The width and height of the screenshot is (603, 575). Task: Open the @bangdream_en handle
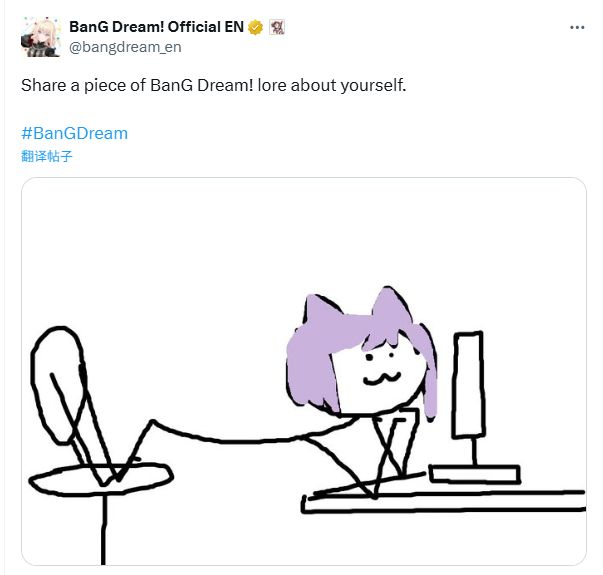(125, 47)
